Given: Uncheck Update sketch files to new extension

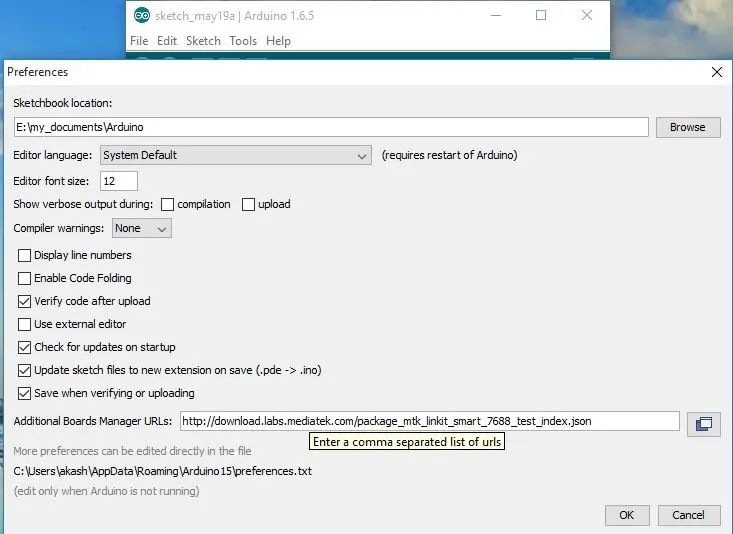Looking at the screenshot, I should [x=24, y=370].
